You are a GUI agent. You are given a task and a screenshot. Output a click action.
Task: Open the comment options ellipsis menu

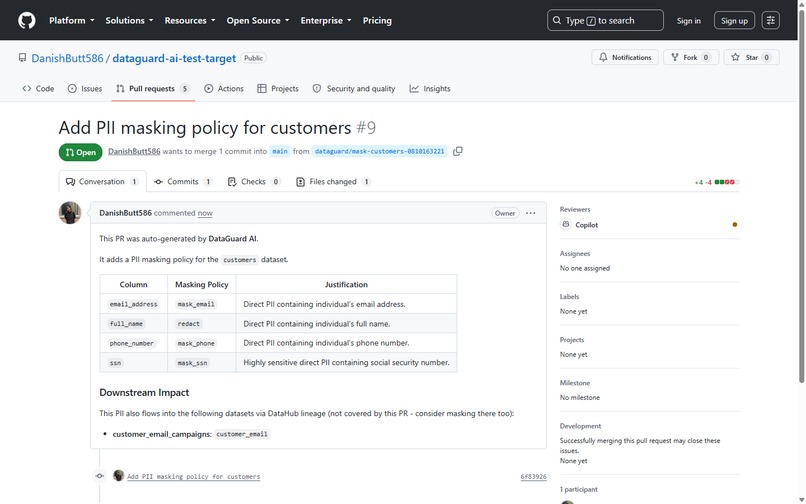pos(530,213)
